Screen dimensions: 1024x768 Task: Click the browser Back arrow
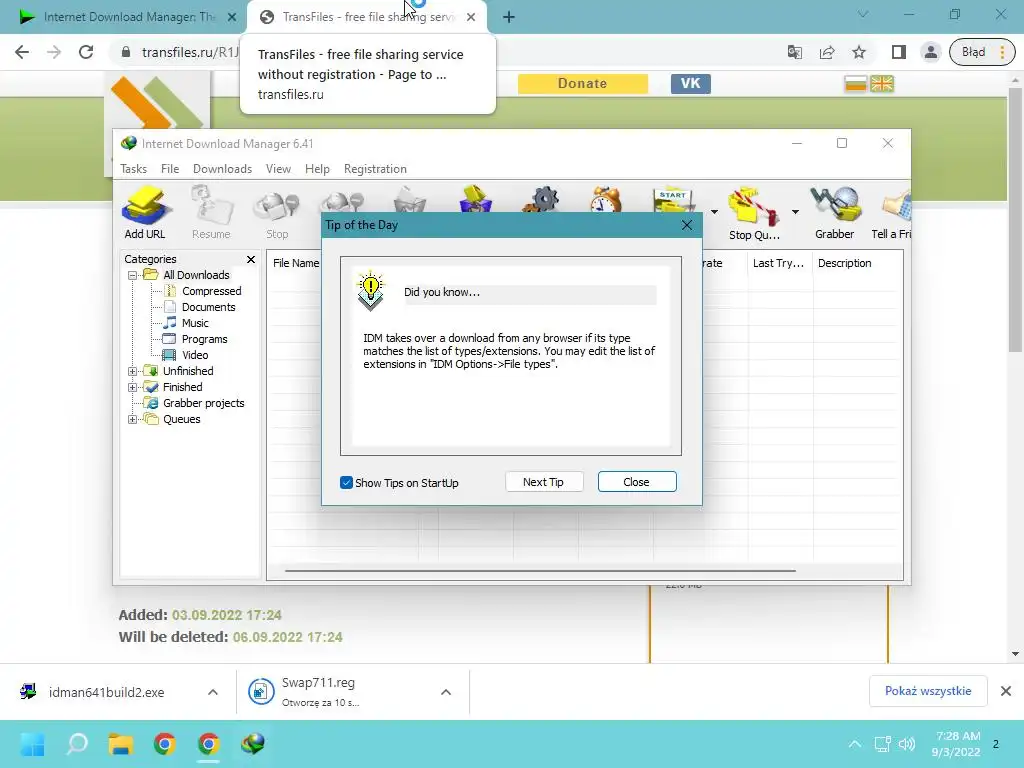click(x=22, y=52)
